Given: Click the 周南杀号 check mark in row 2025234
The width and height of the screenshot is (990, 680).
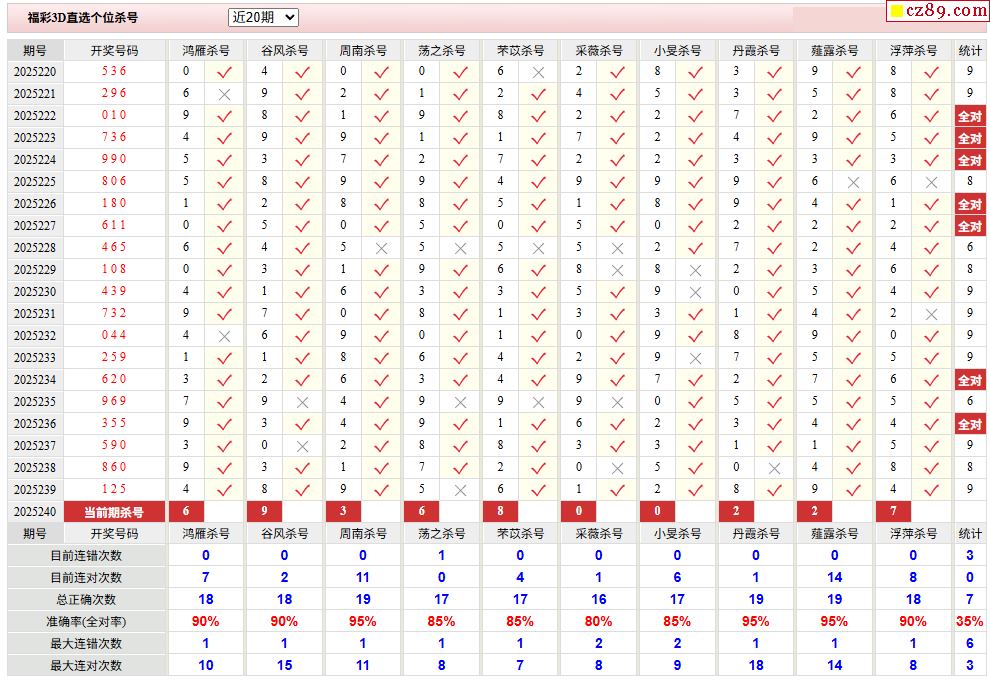Looking at the screenshot, I should pyautogui.click(x=381, y=381).
